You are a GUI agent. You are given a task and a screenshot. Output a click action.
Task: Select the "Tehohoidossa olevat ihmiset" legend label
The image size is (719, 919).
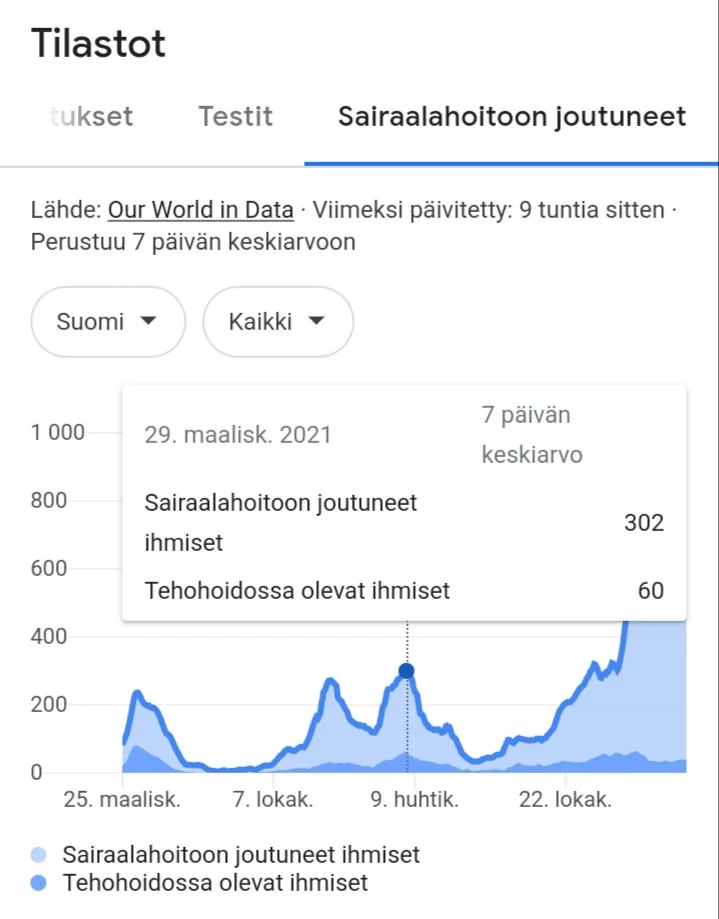[x=215, y=883]
